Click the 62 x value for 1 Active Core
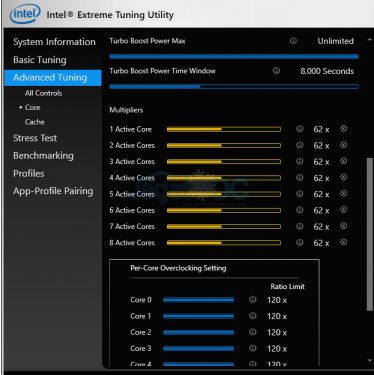The image size is (374, 375). click(321, 129)
